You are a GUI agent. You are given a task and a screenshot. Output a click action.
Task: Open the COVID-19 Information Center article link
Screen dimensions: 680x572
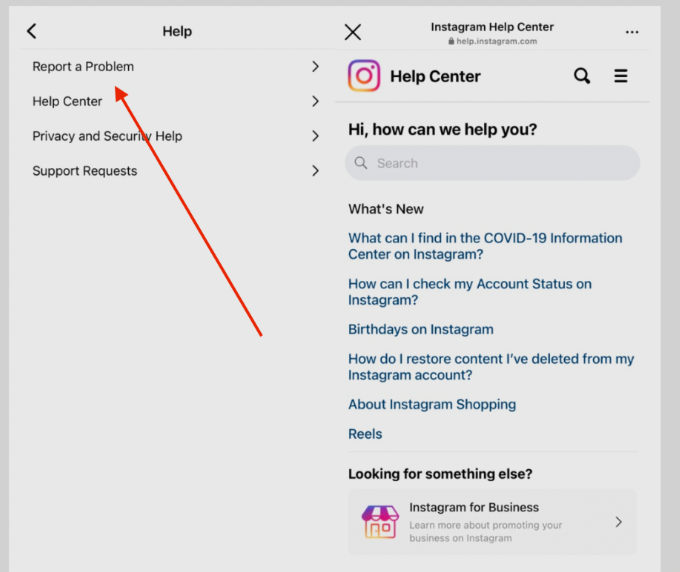coord(485,246)
